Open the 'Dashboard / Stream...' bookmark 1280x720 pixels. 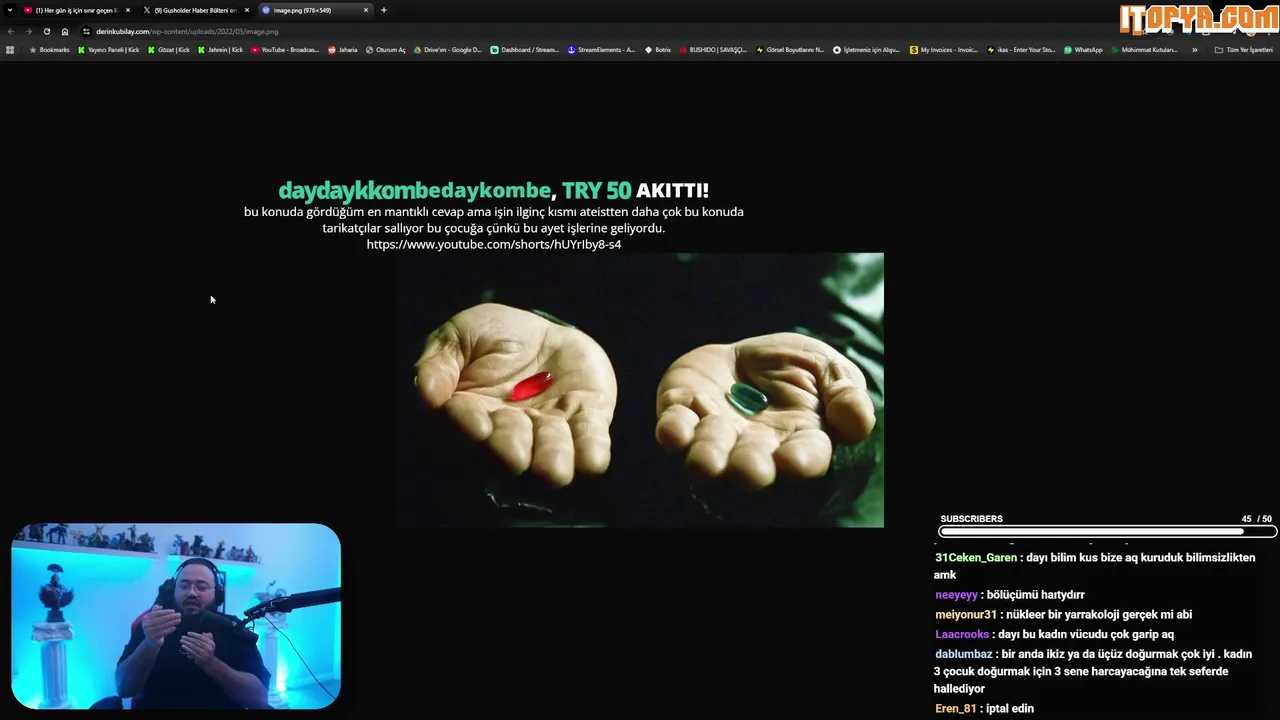(x=525, y=49)
